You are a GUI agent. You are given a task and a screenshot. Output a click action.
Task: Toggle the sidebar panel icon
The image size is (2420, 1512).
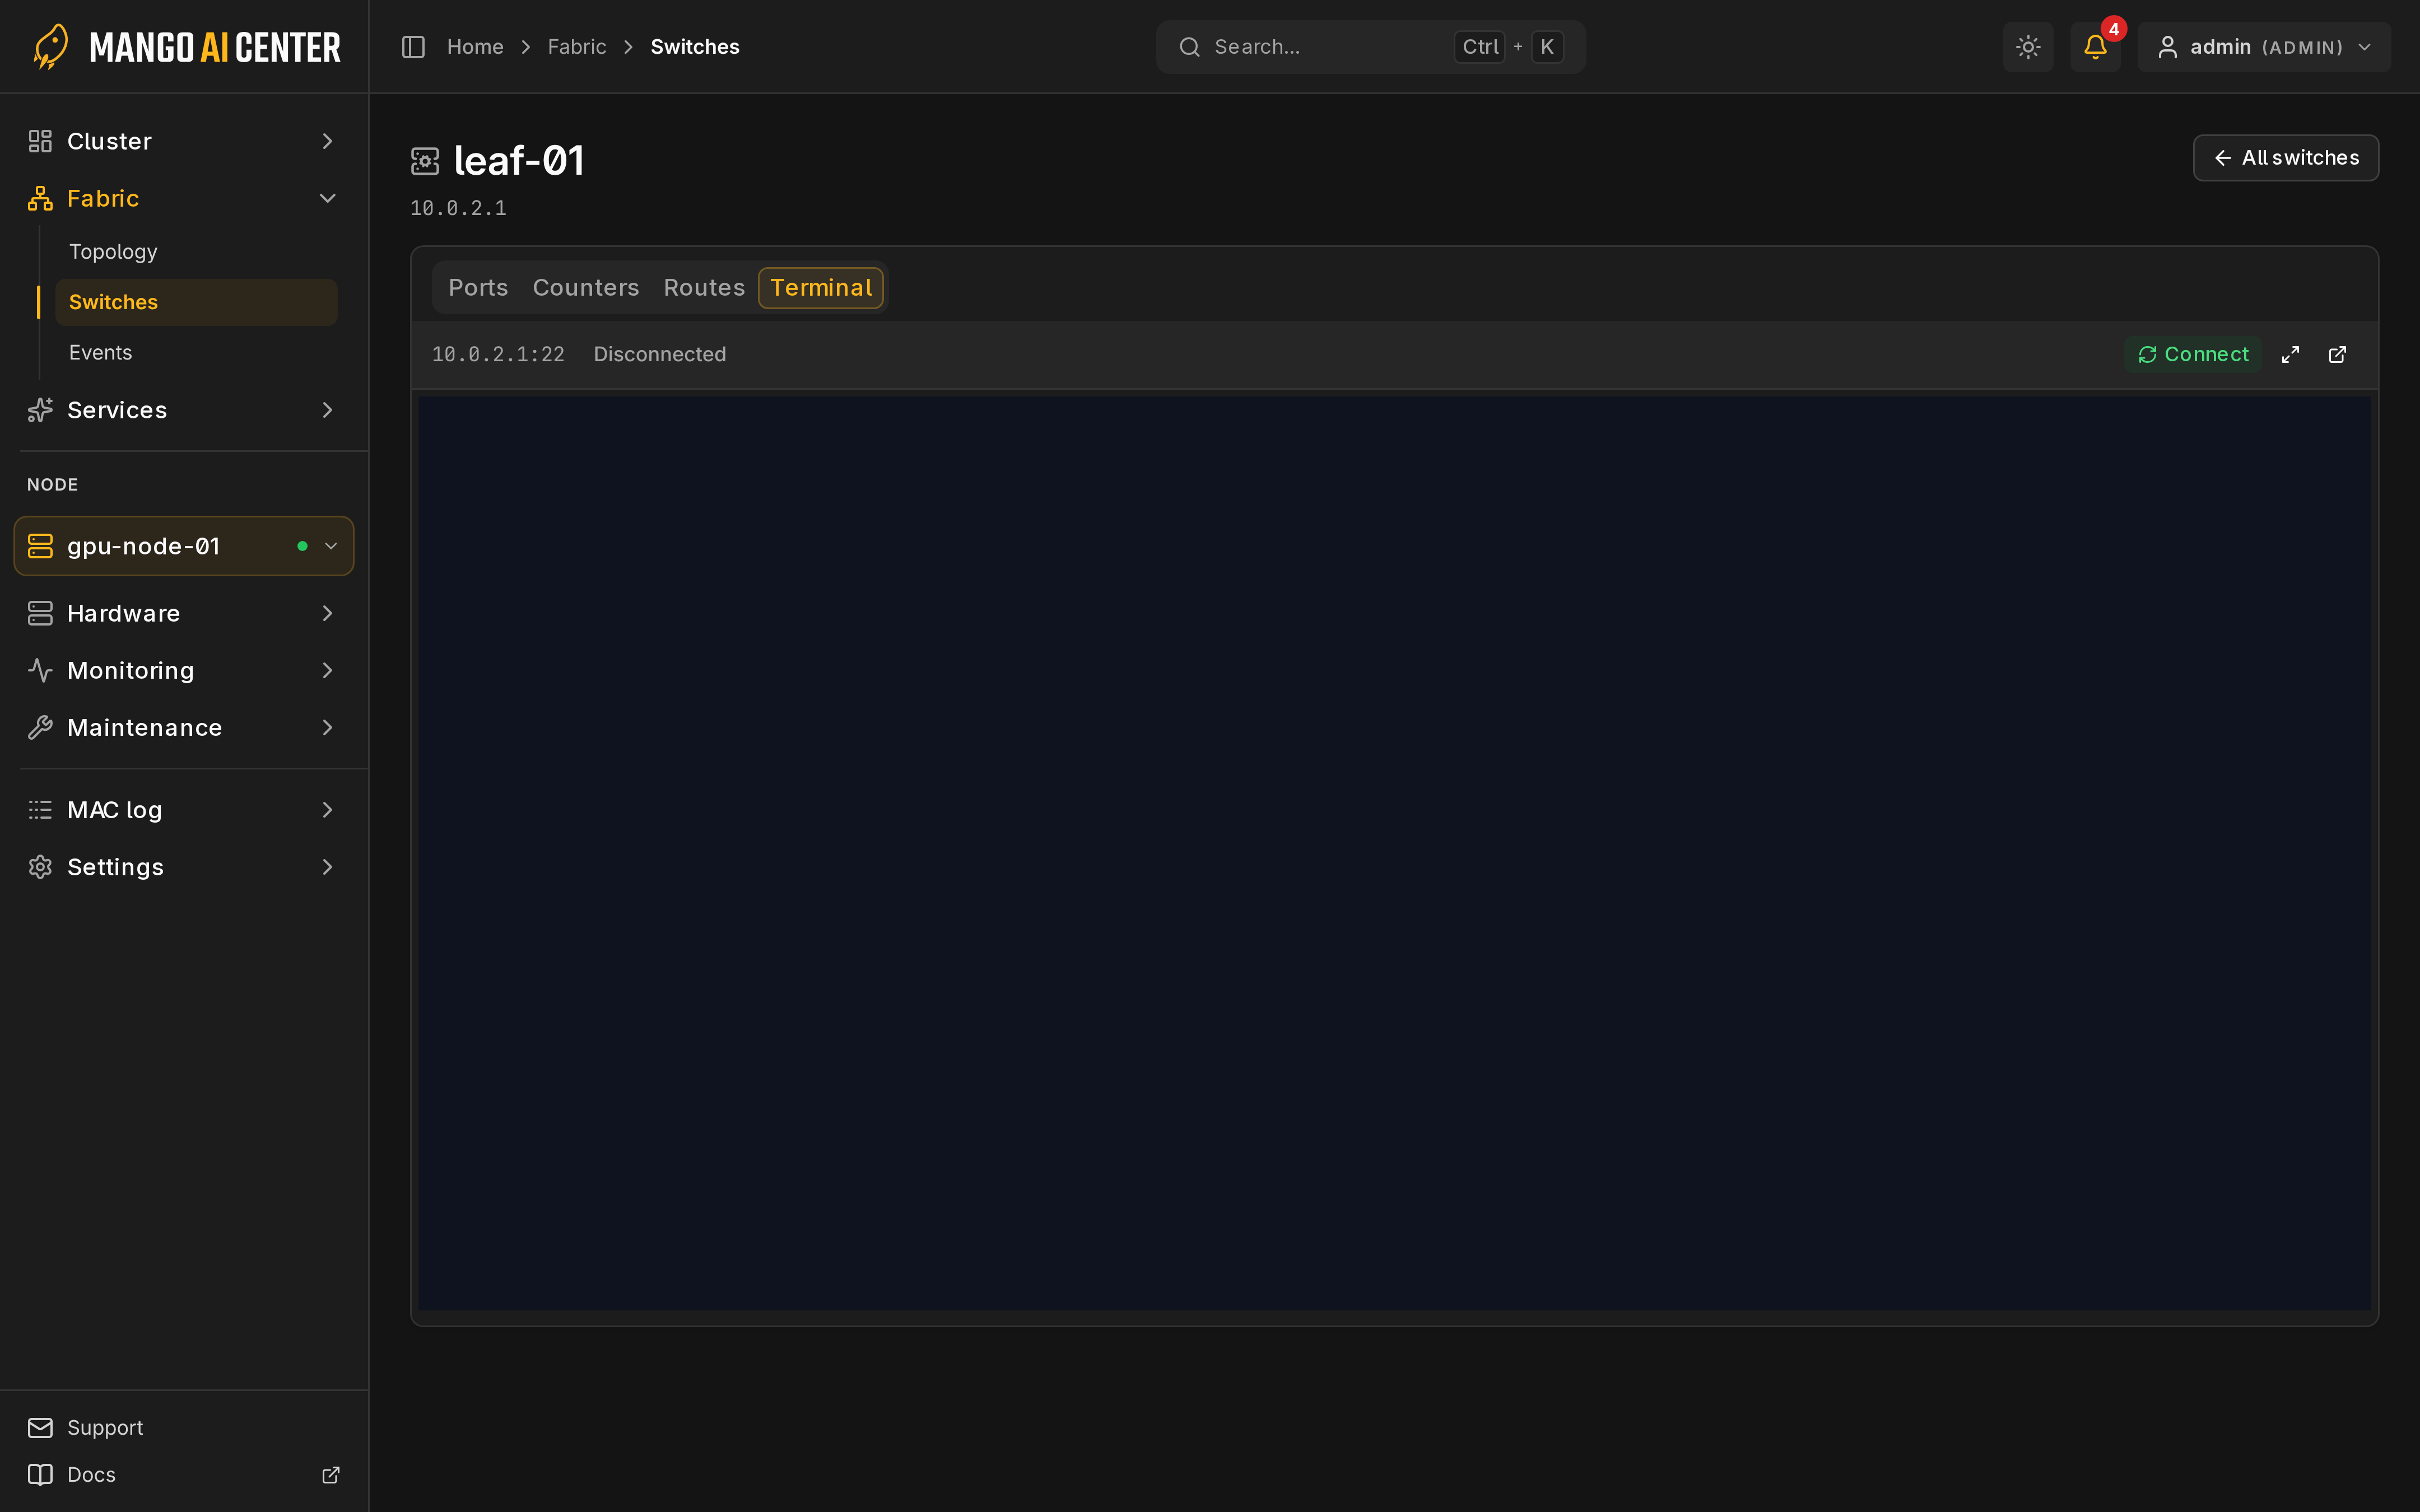click(413, 47)
